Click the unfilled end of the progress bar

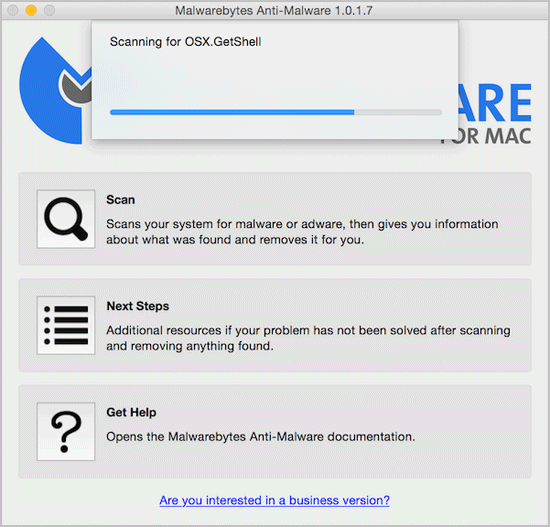[x=398, y=112]
